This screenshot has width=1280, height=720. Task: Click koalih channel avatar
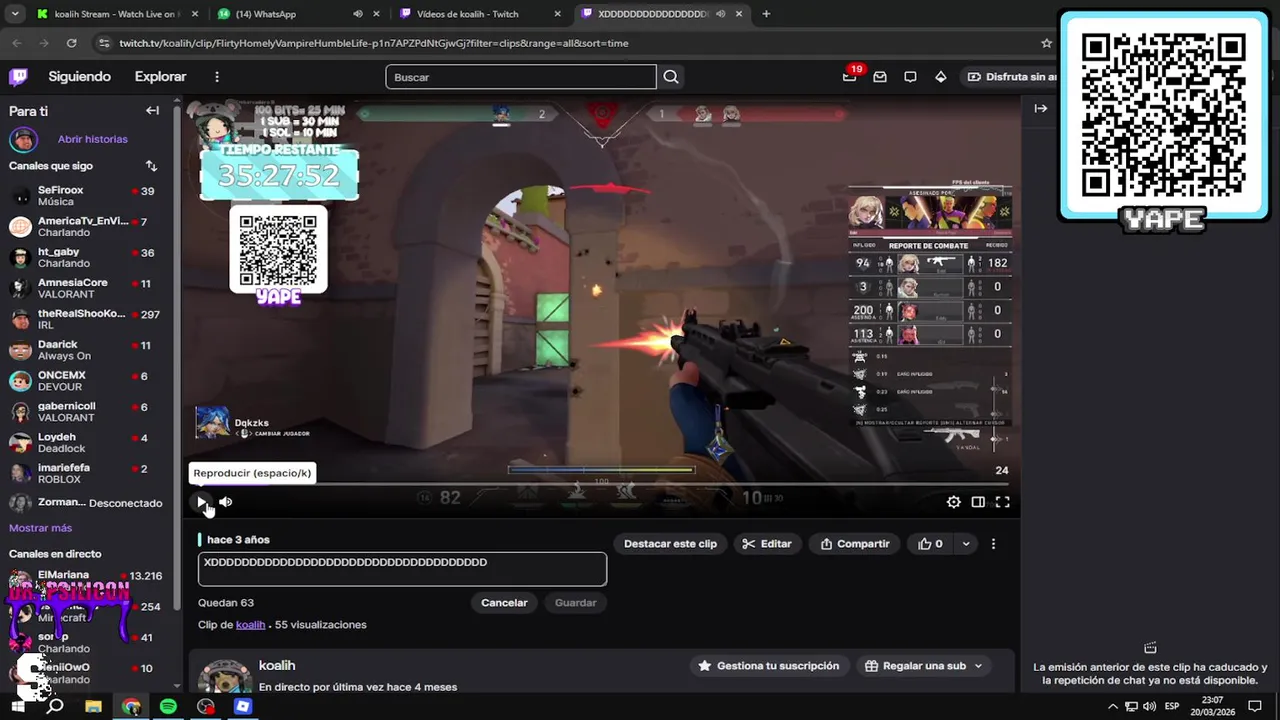(x=225, y=676)
